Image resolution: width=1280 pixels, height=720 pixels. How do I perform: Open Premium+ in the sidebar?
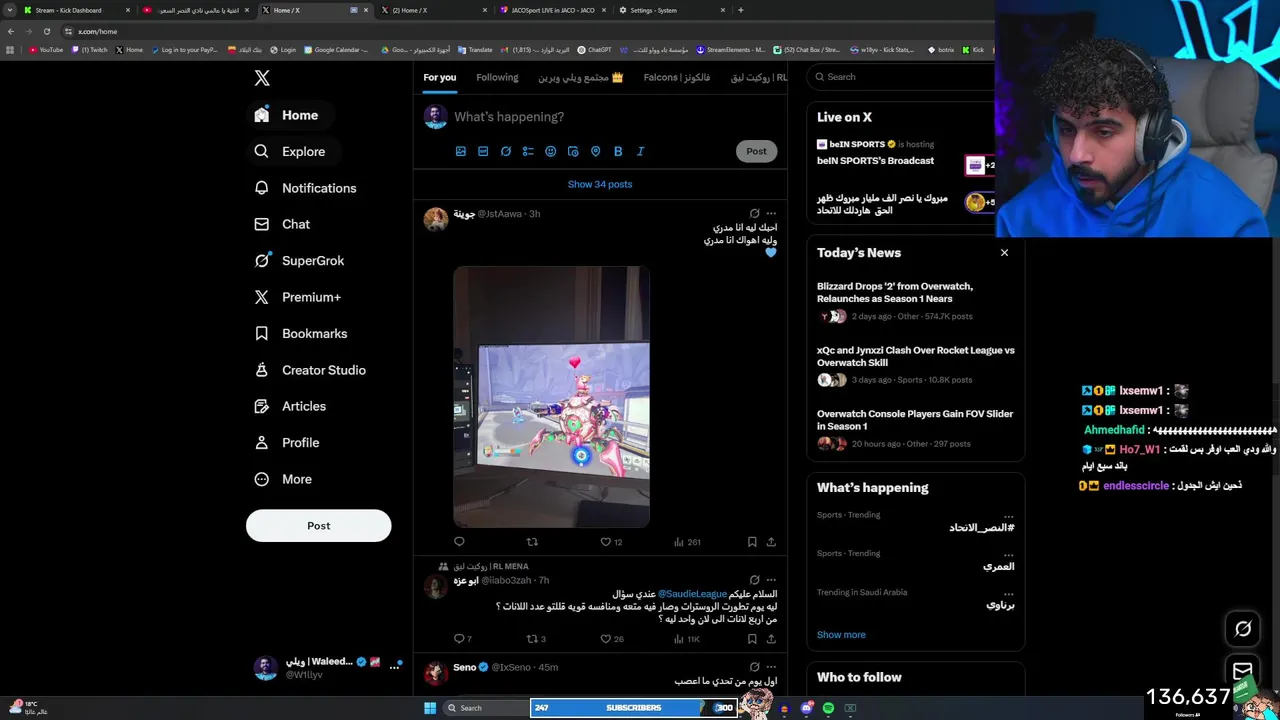298,297
